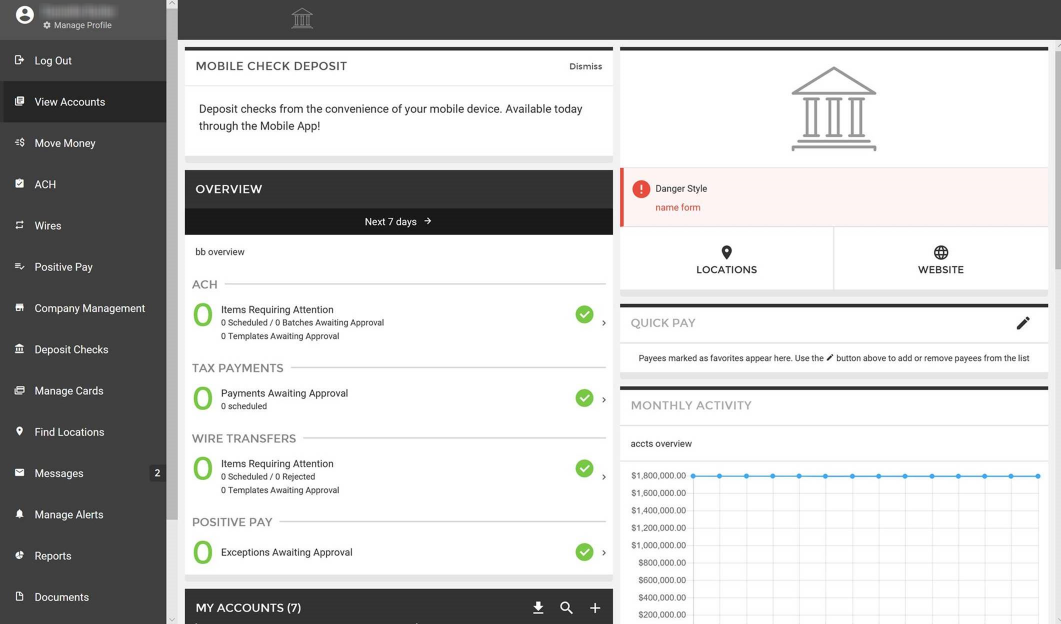This screenshot has height=624, width=1061.
Task: Click the download icon in My Accounts header
Action: point(538,608)
